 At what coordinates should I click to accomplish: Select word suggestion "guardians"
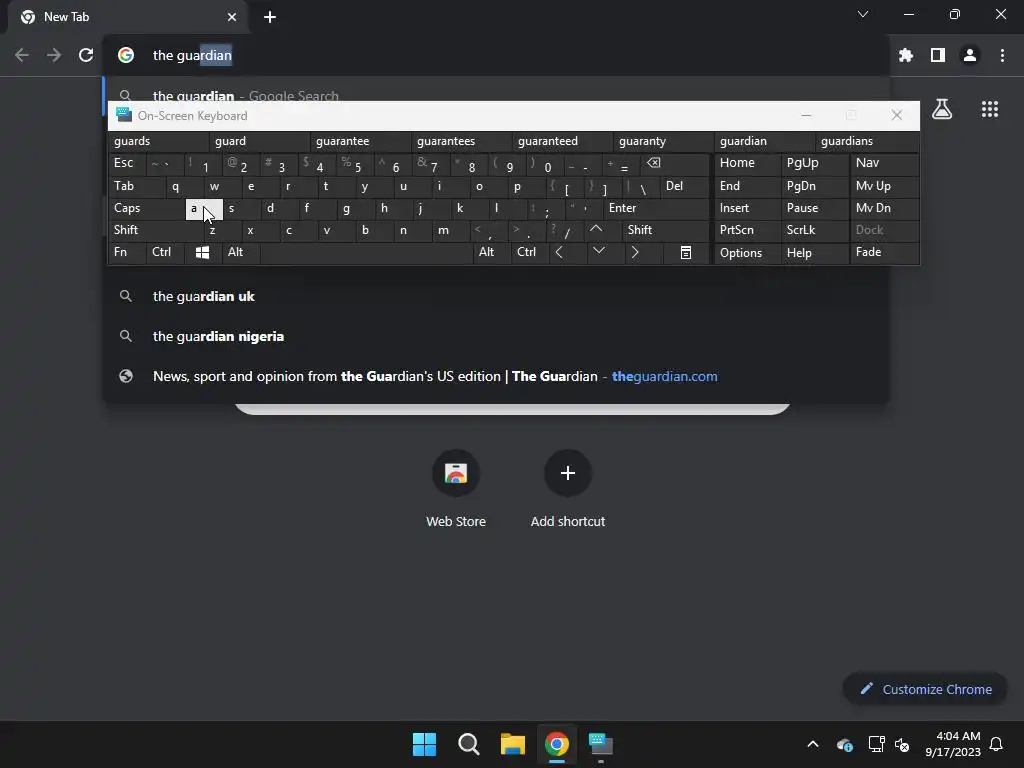tap(867, 141)
